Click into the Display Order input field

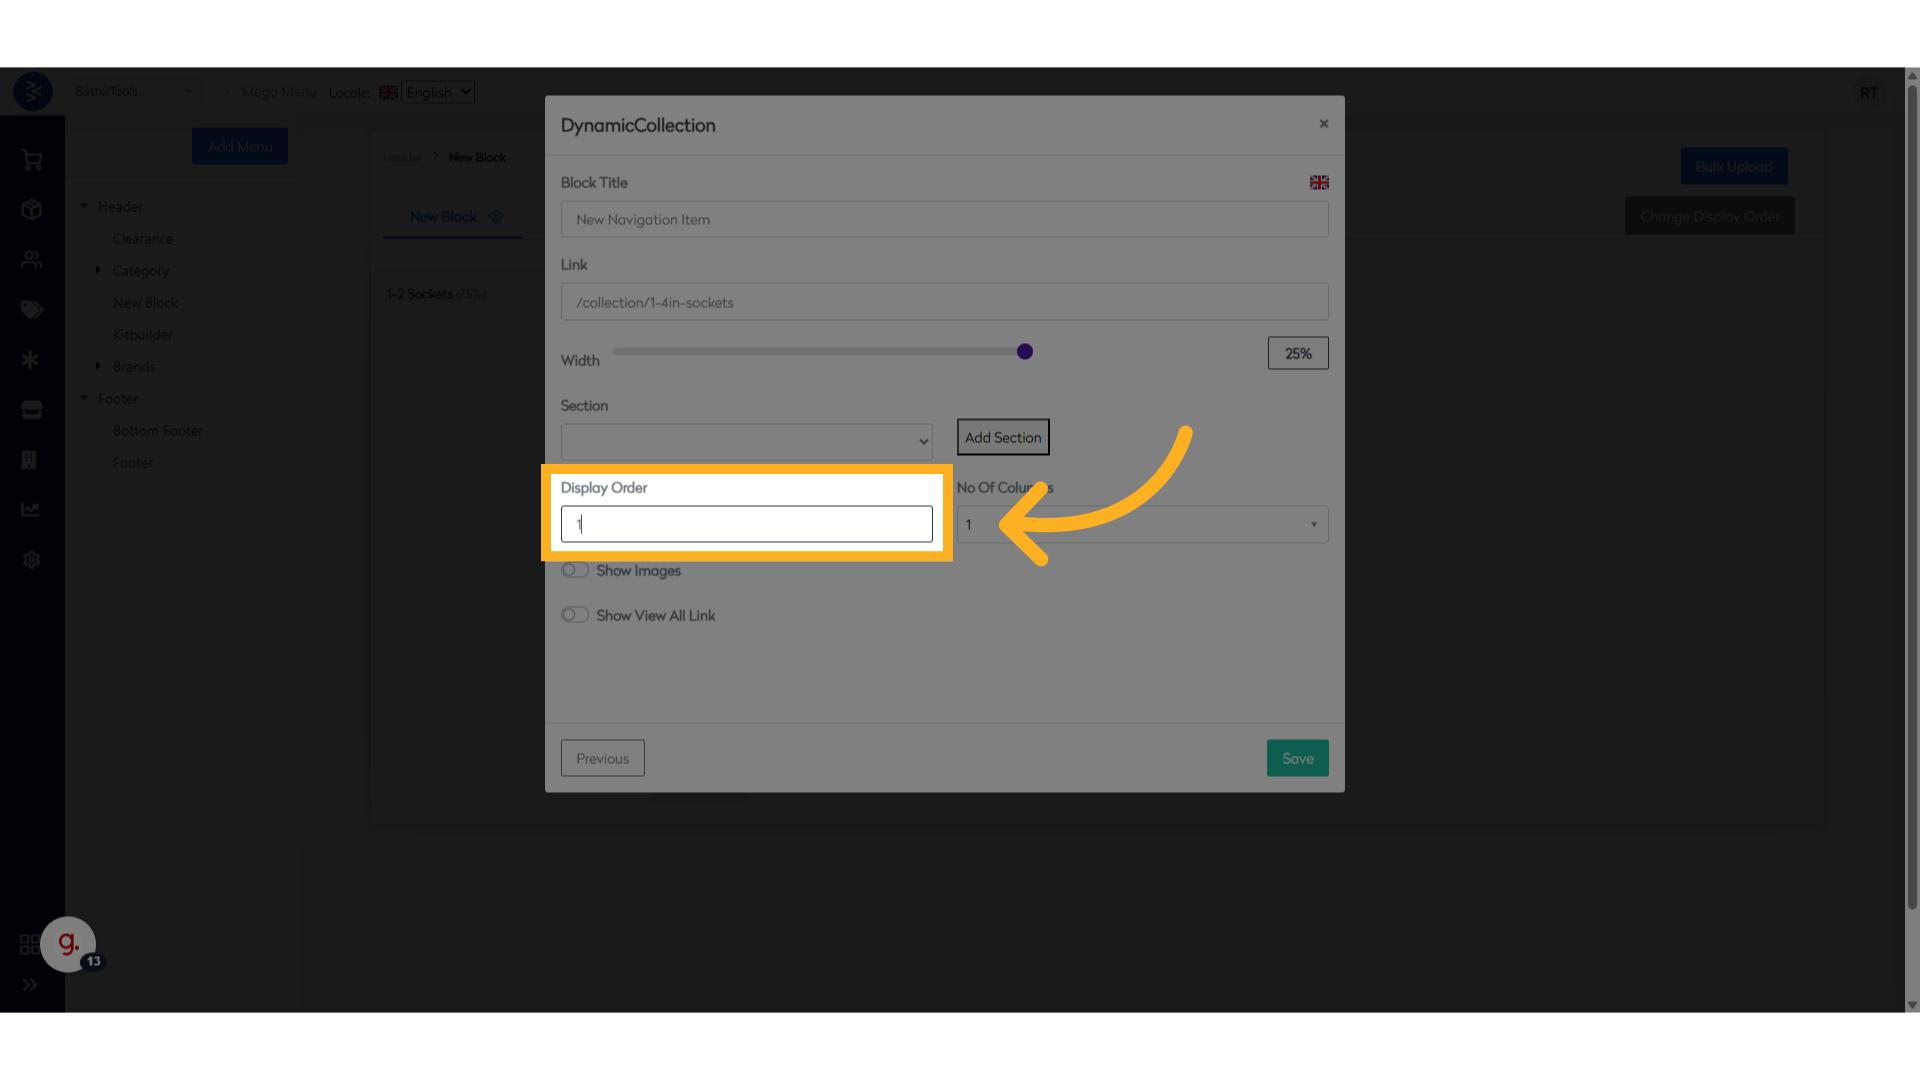746,524
